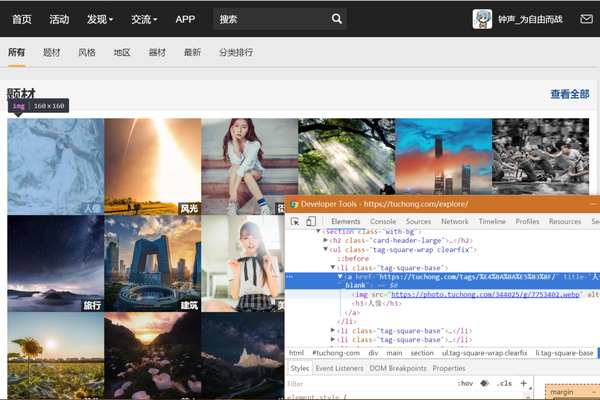Expand the third li tag-square-base node
The height and width of the screenshot is (400, 600).
pyautogui.click(x=333, y=340)
